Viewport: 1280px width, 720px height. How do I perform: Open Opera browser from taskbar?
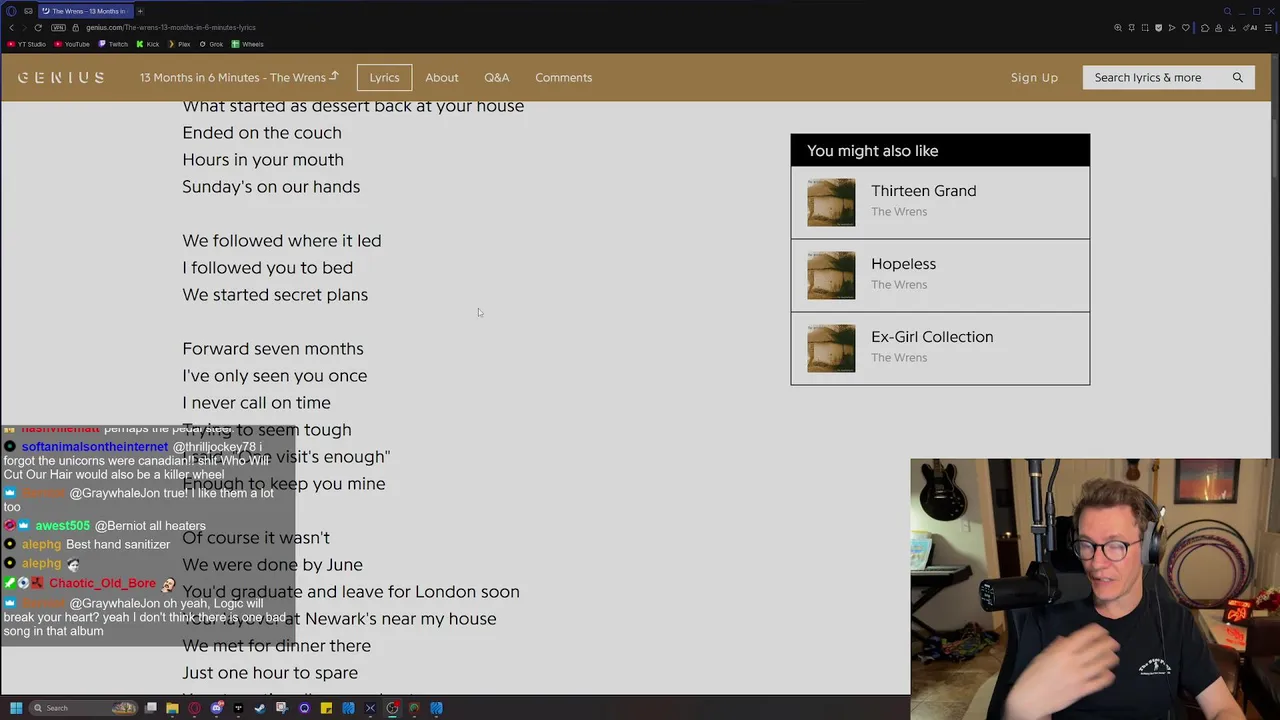194,708
